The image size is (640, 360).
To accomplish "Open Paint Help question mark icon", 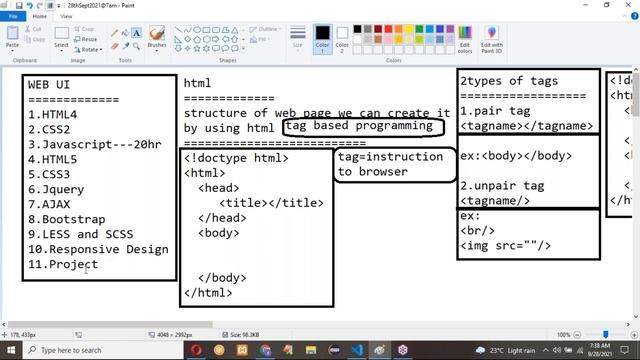I will click(x=634, y=16).
